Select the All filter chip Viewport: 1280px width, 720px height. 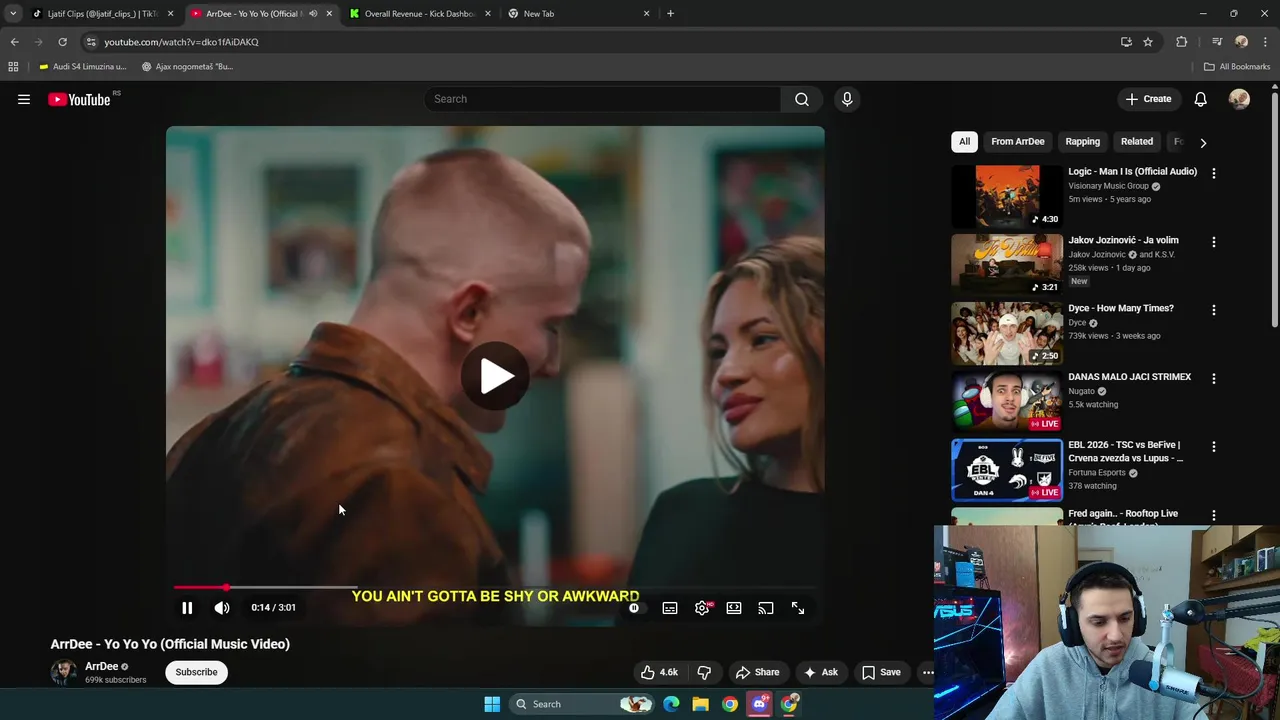[x=964, y=142]
